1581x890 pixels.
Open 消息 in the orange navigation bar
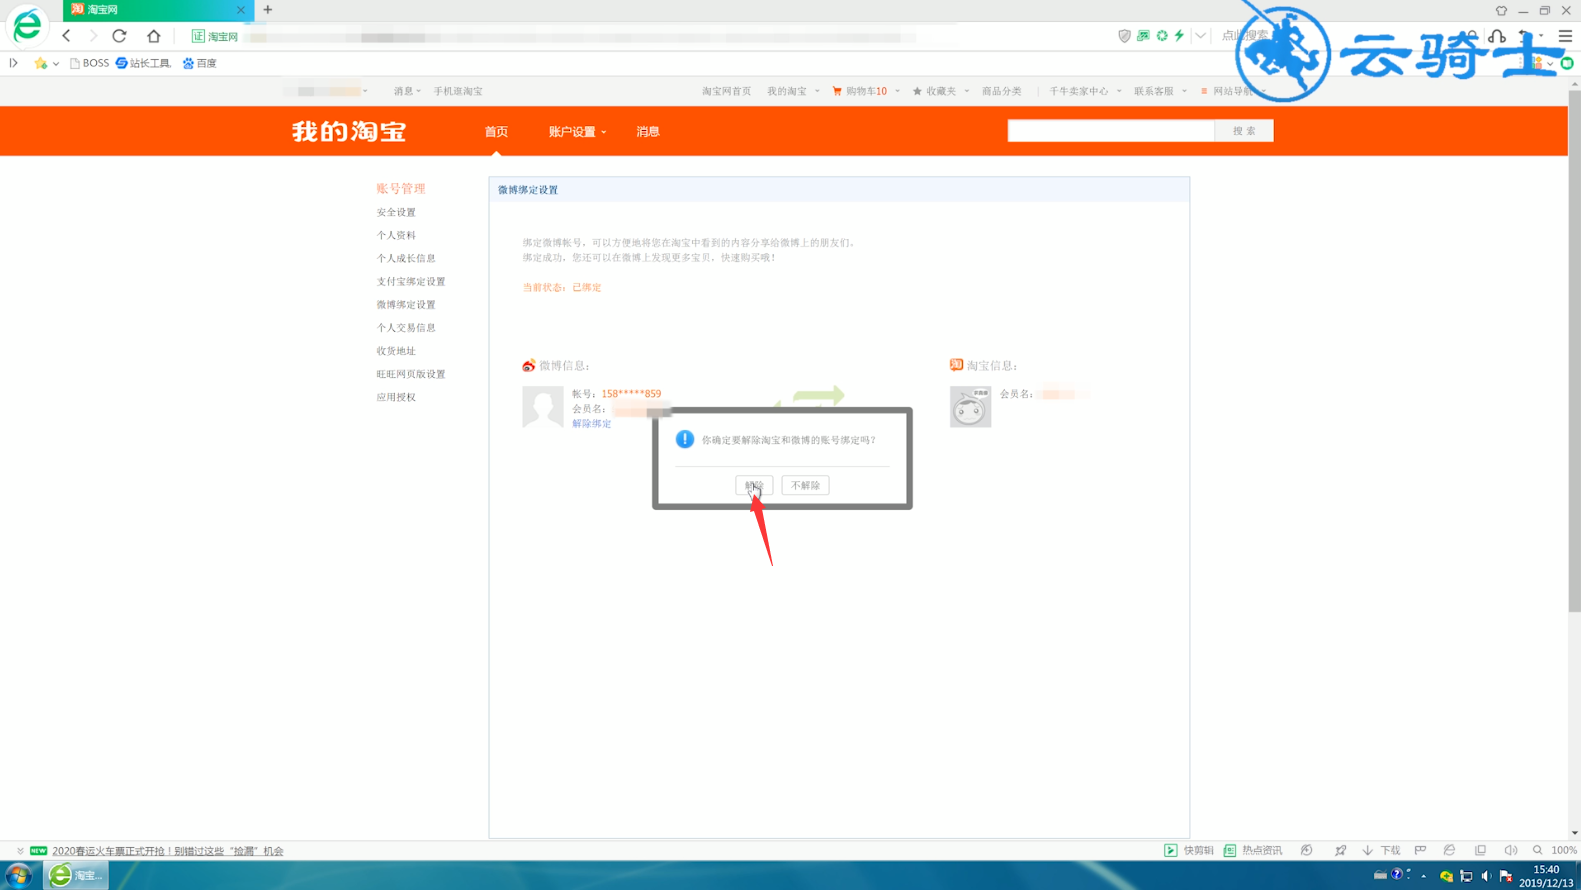(x=648, y=132)
